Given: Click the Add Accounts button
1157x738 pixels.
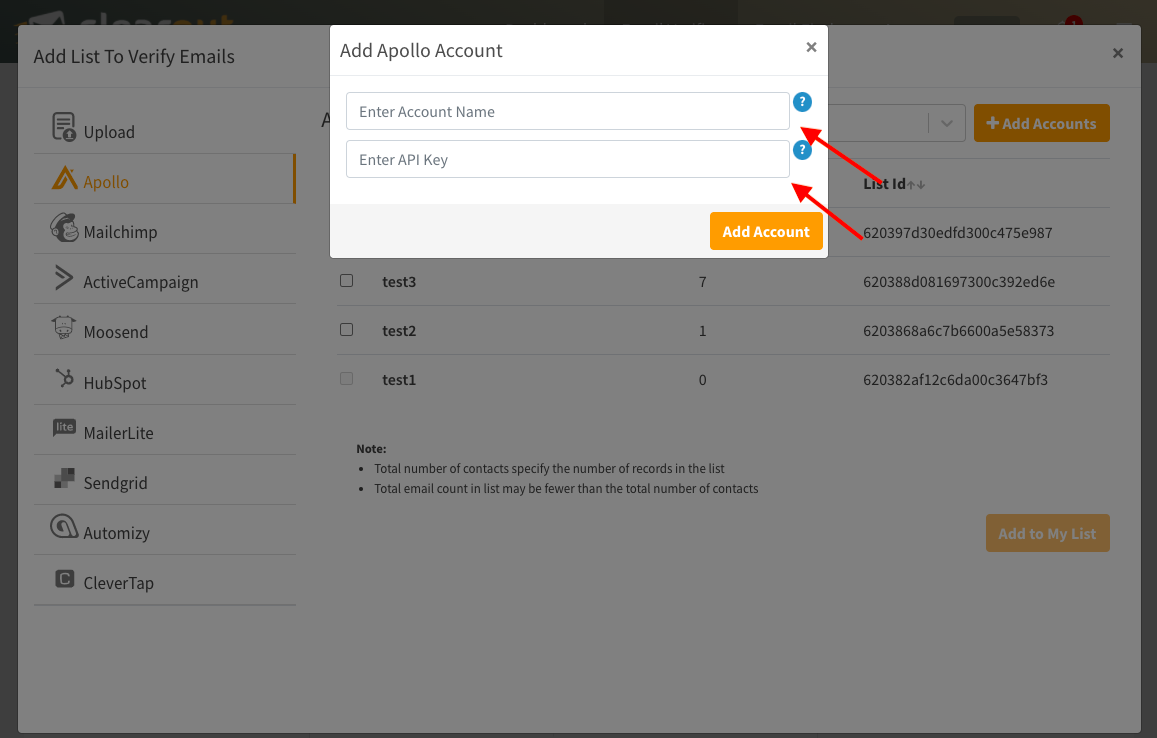Looking at the screenshot, I should coord(1041,123).
